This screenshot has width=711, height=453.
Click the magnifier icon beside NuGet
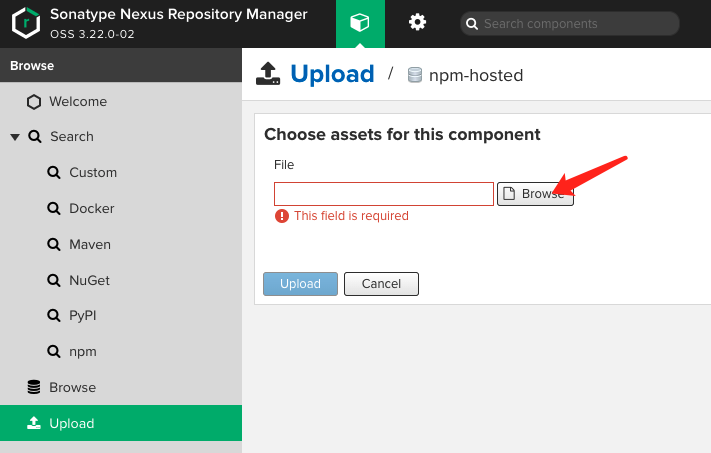54,280
